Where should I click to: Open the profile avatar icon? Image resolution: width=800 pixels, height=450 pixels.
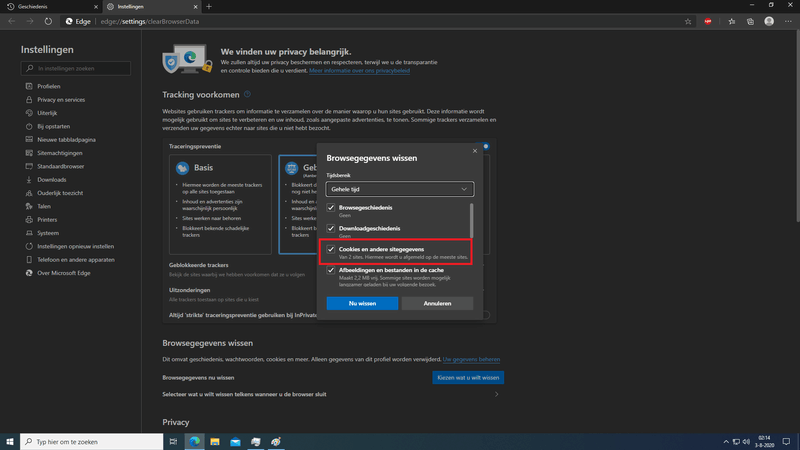(x=769, y=21)
